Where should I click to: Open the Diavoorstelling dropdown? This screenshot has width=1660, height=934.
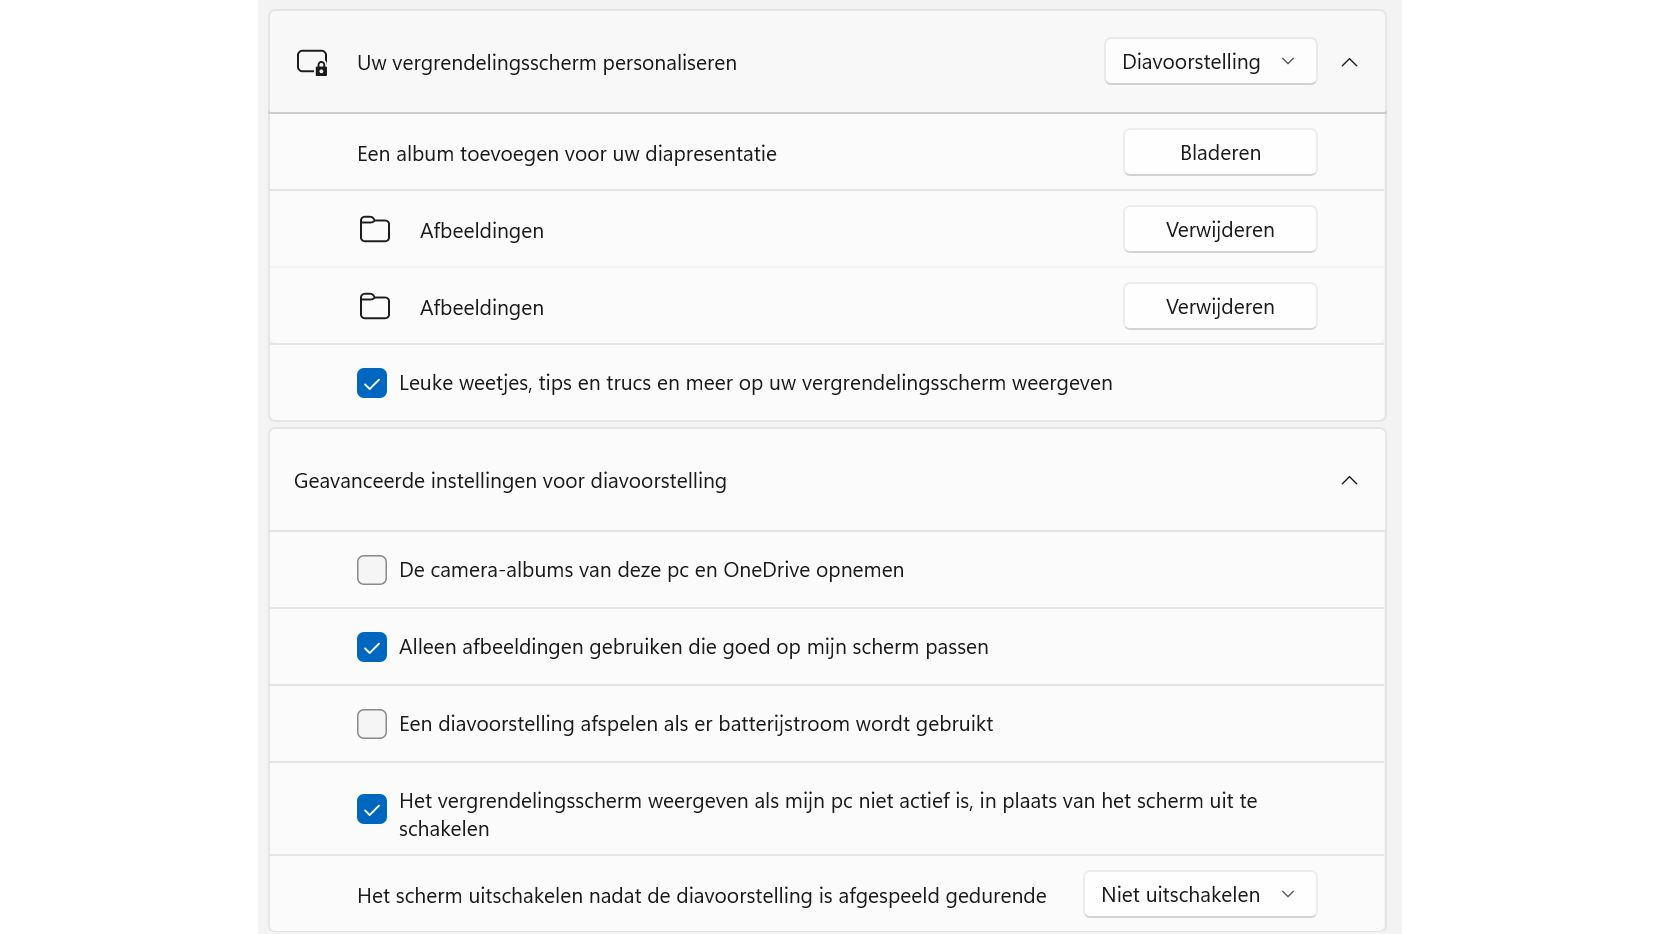click(x=1210, y=62)
